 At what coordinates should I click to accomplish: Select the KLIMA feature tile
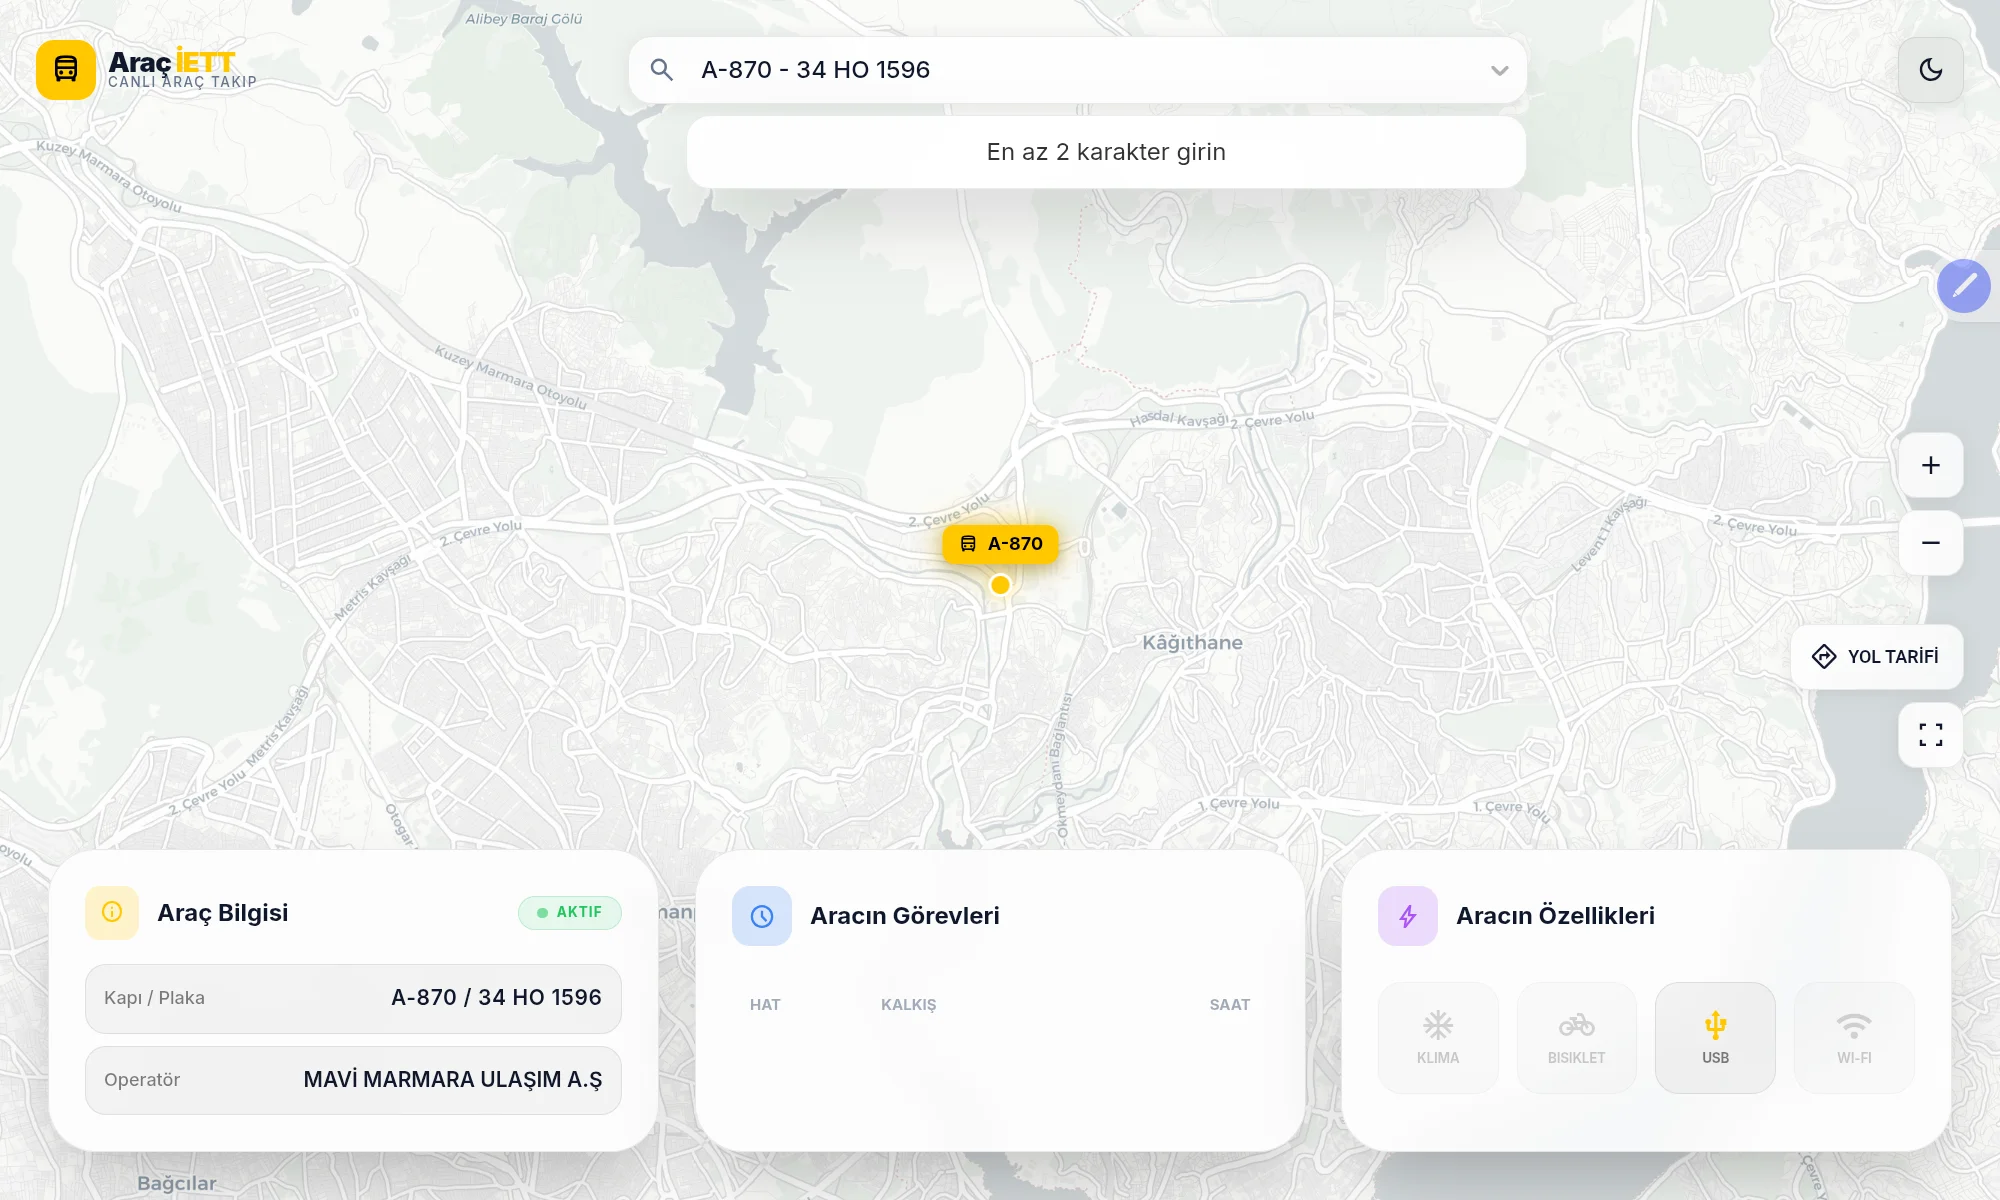[x=1438, y=1038]
